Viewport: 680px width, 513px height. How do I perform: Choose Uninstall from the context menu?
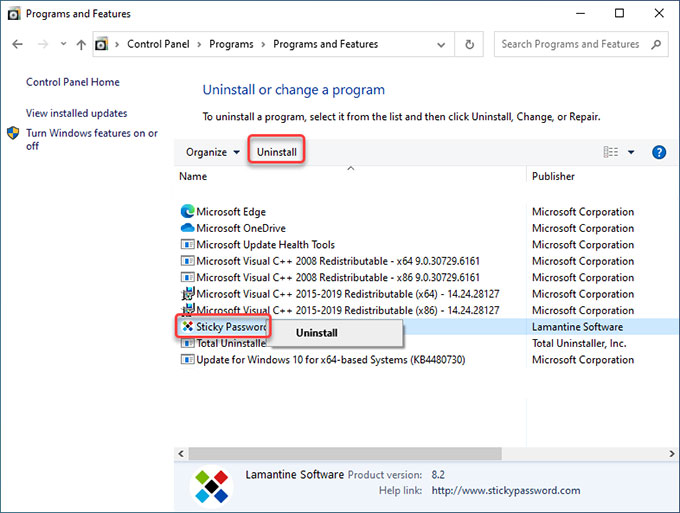[x=336, y=333]
